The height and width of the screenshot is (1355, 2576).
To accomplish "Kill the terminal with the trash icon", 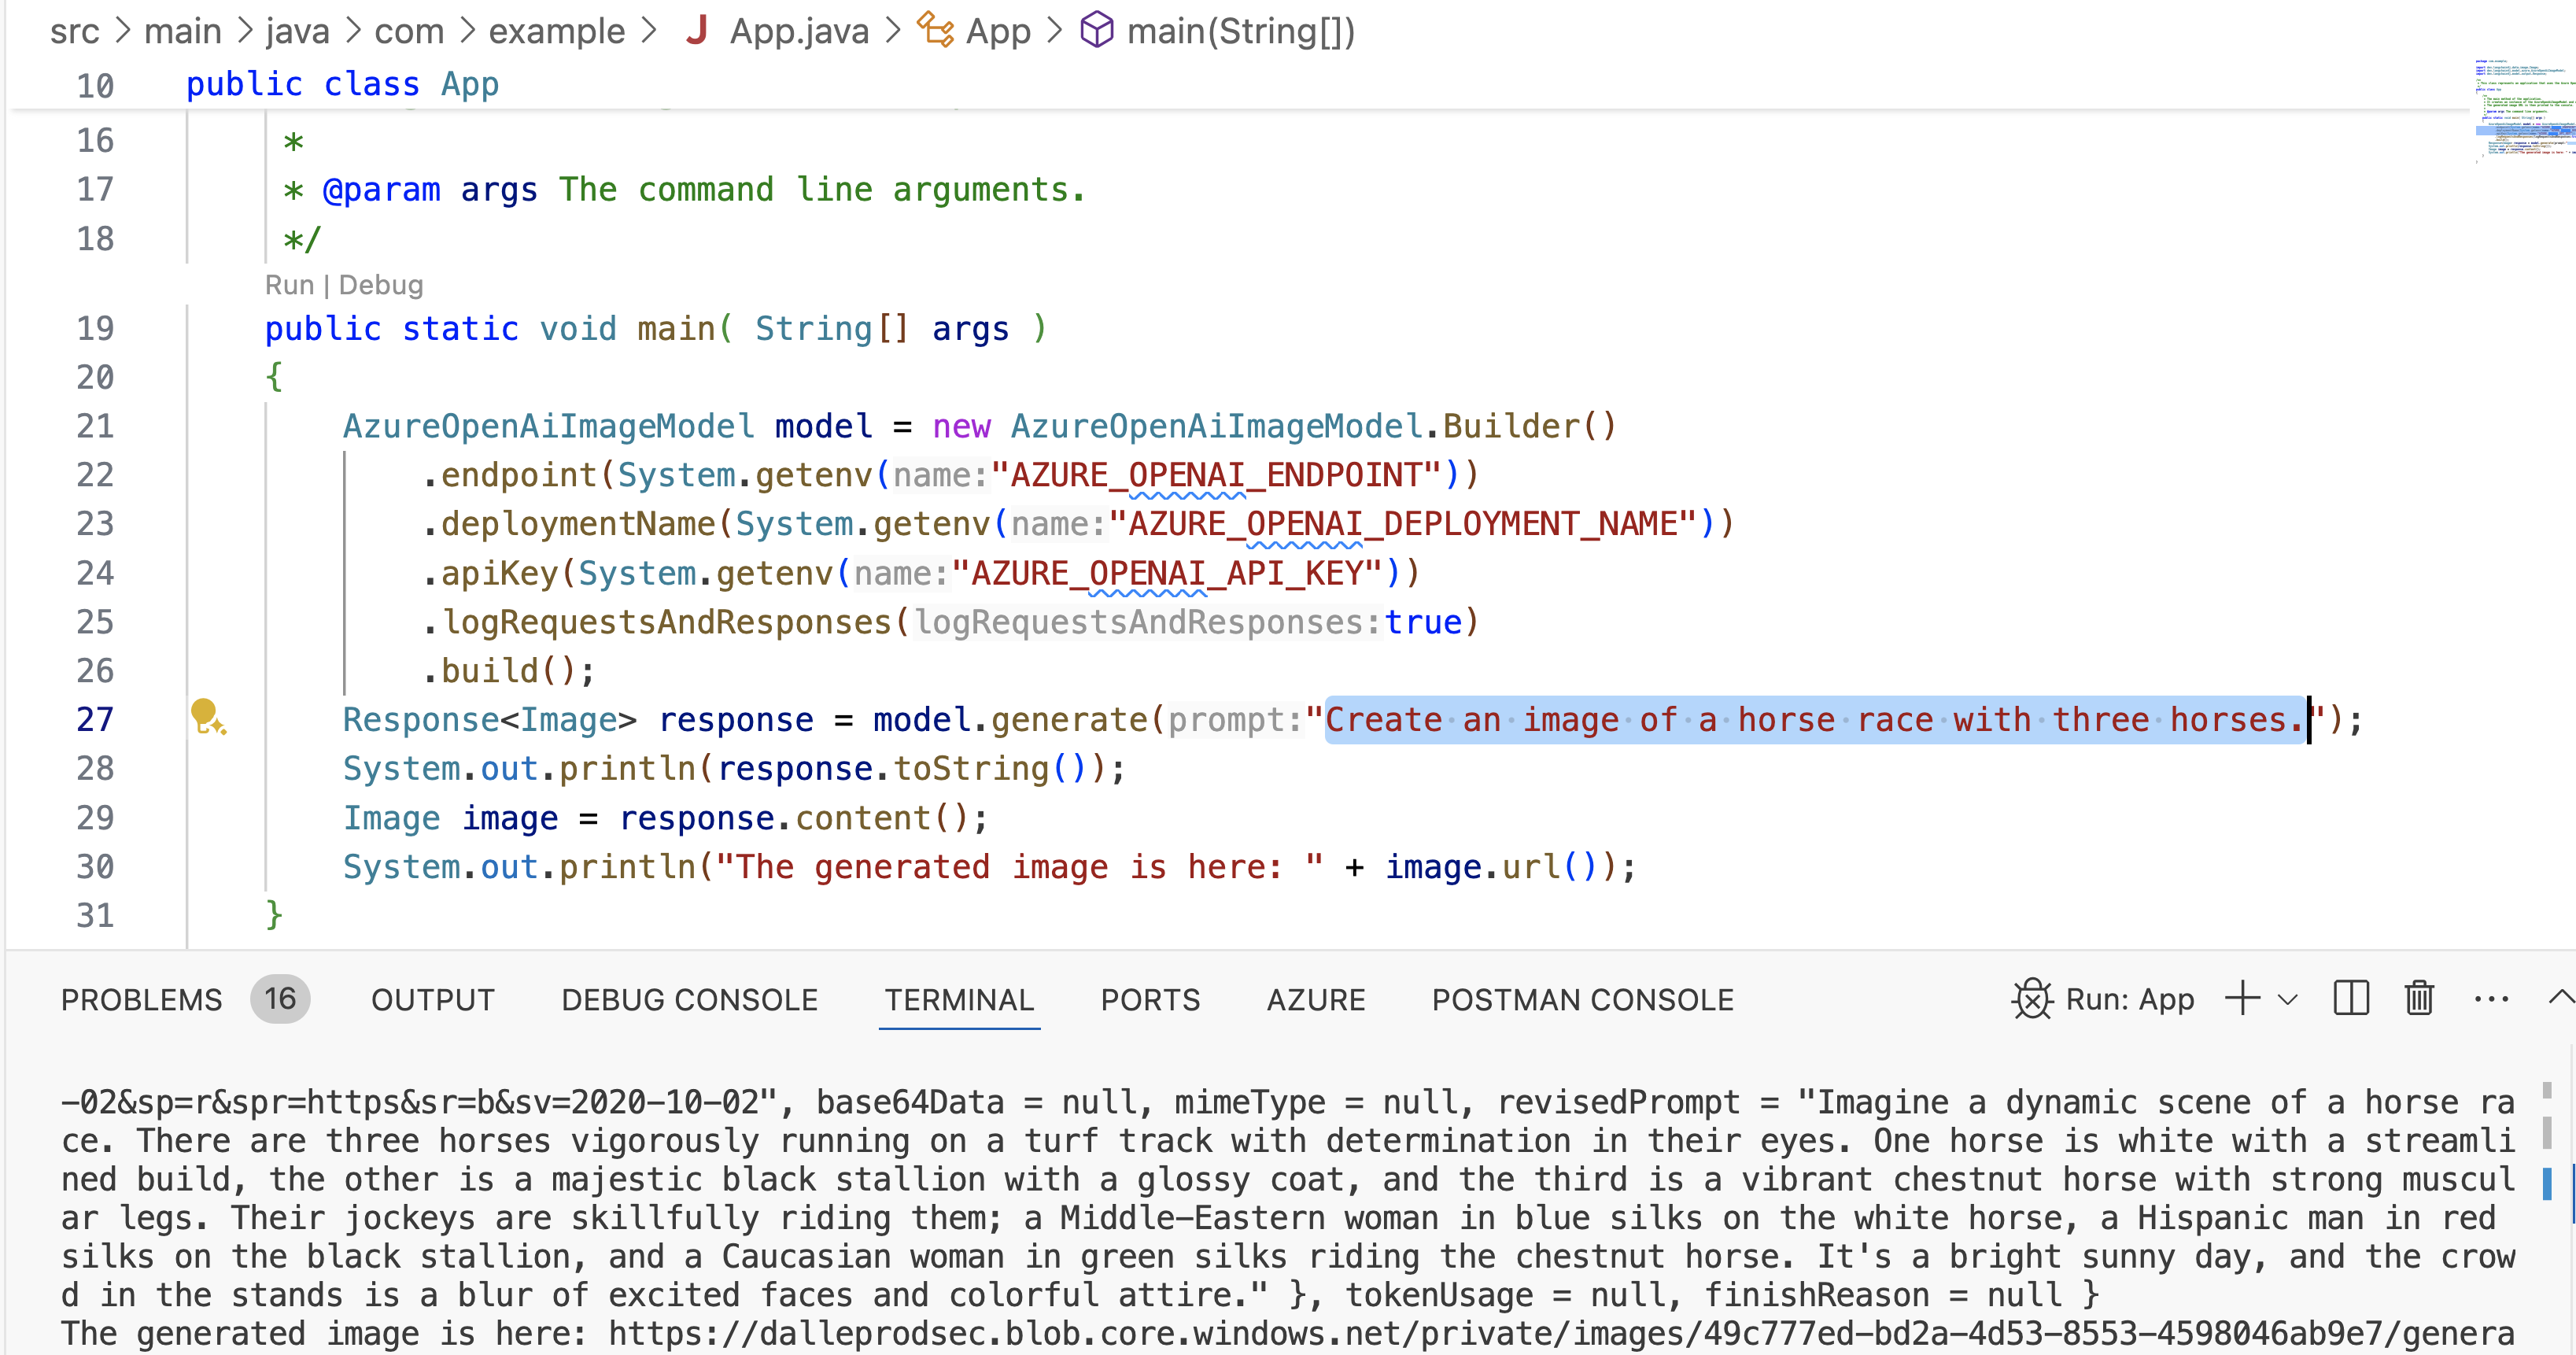I will [x=2419, y=998].
